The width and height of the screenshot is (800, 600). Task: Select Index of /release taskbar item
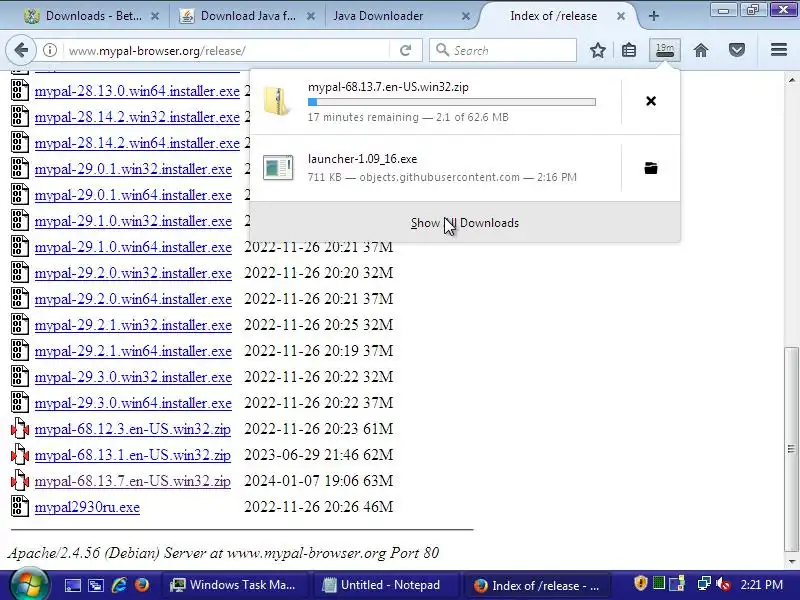[536, 585]
